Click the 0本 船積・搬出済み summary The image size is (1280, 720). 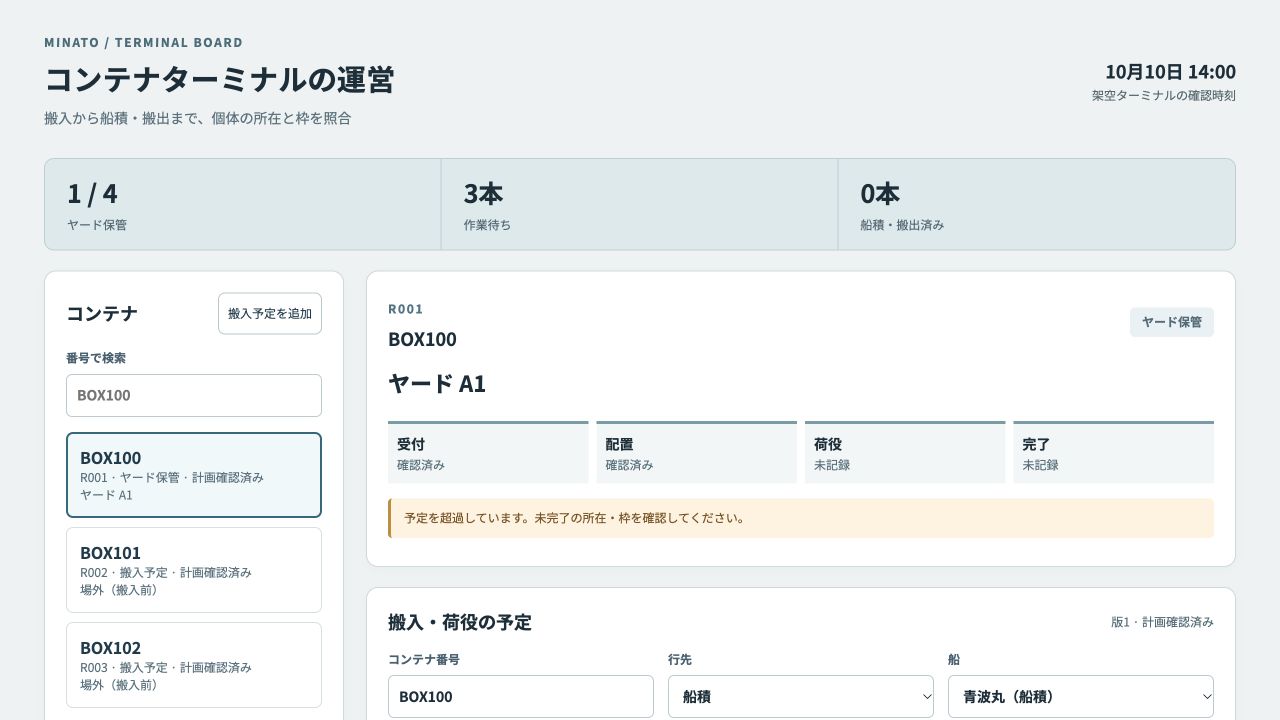point(1037,204)
